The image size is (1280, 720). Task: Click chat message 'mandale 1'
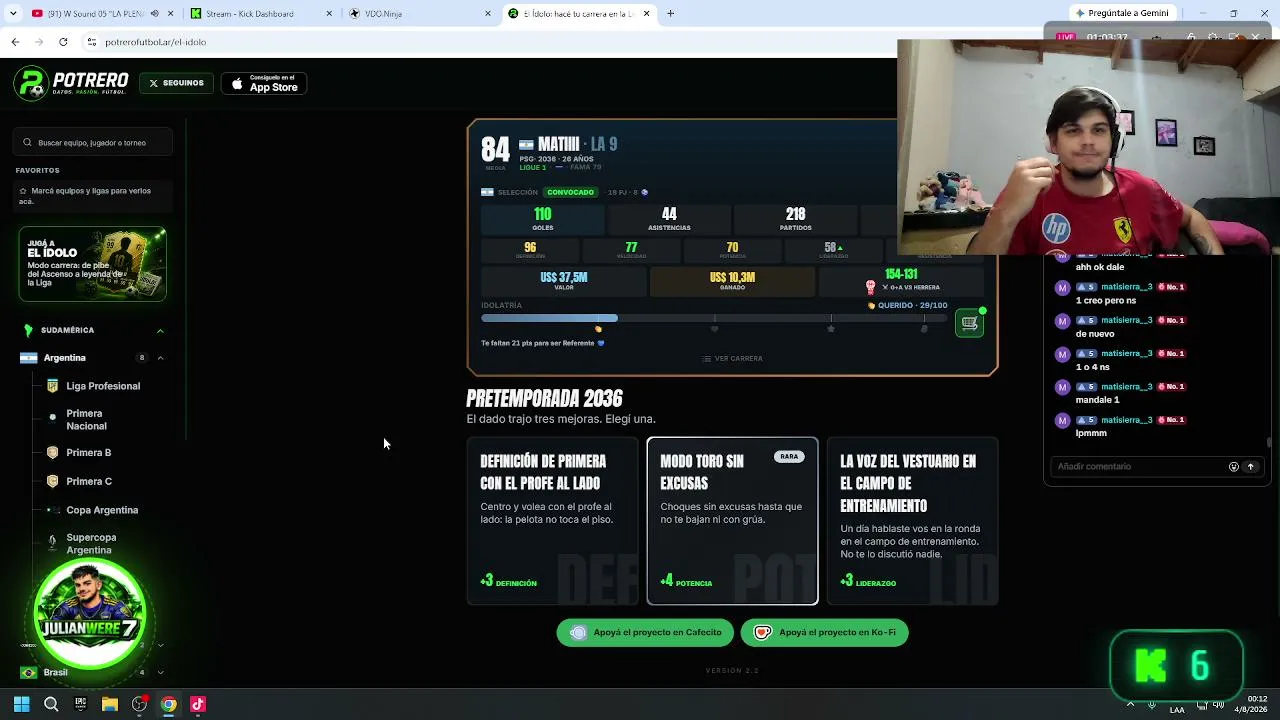pyautogui.click(x=1097, y=400)
